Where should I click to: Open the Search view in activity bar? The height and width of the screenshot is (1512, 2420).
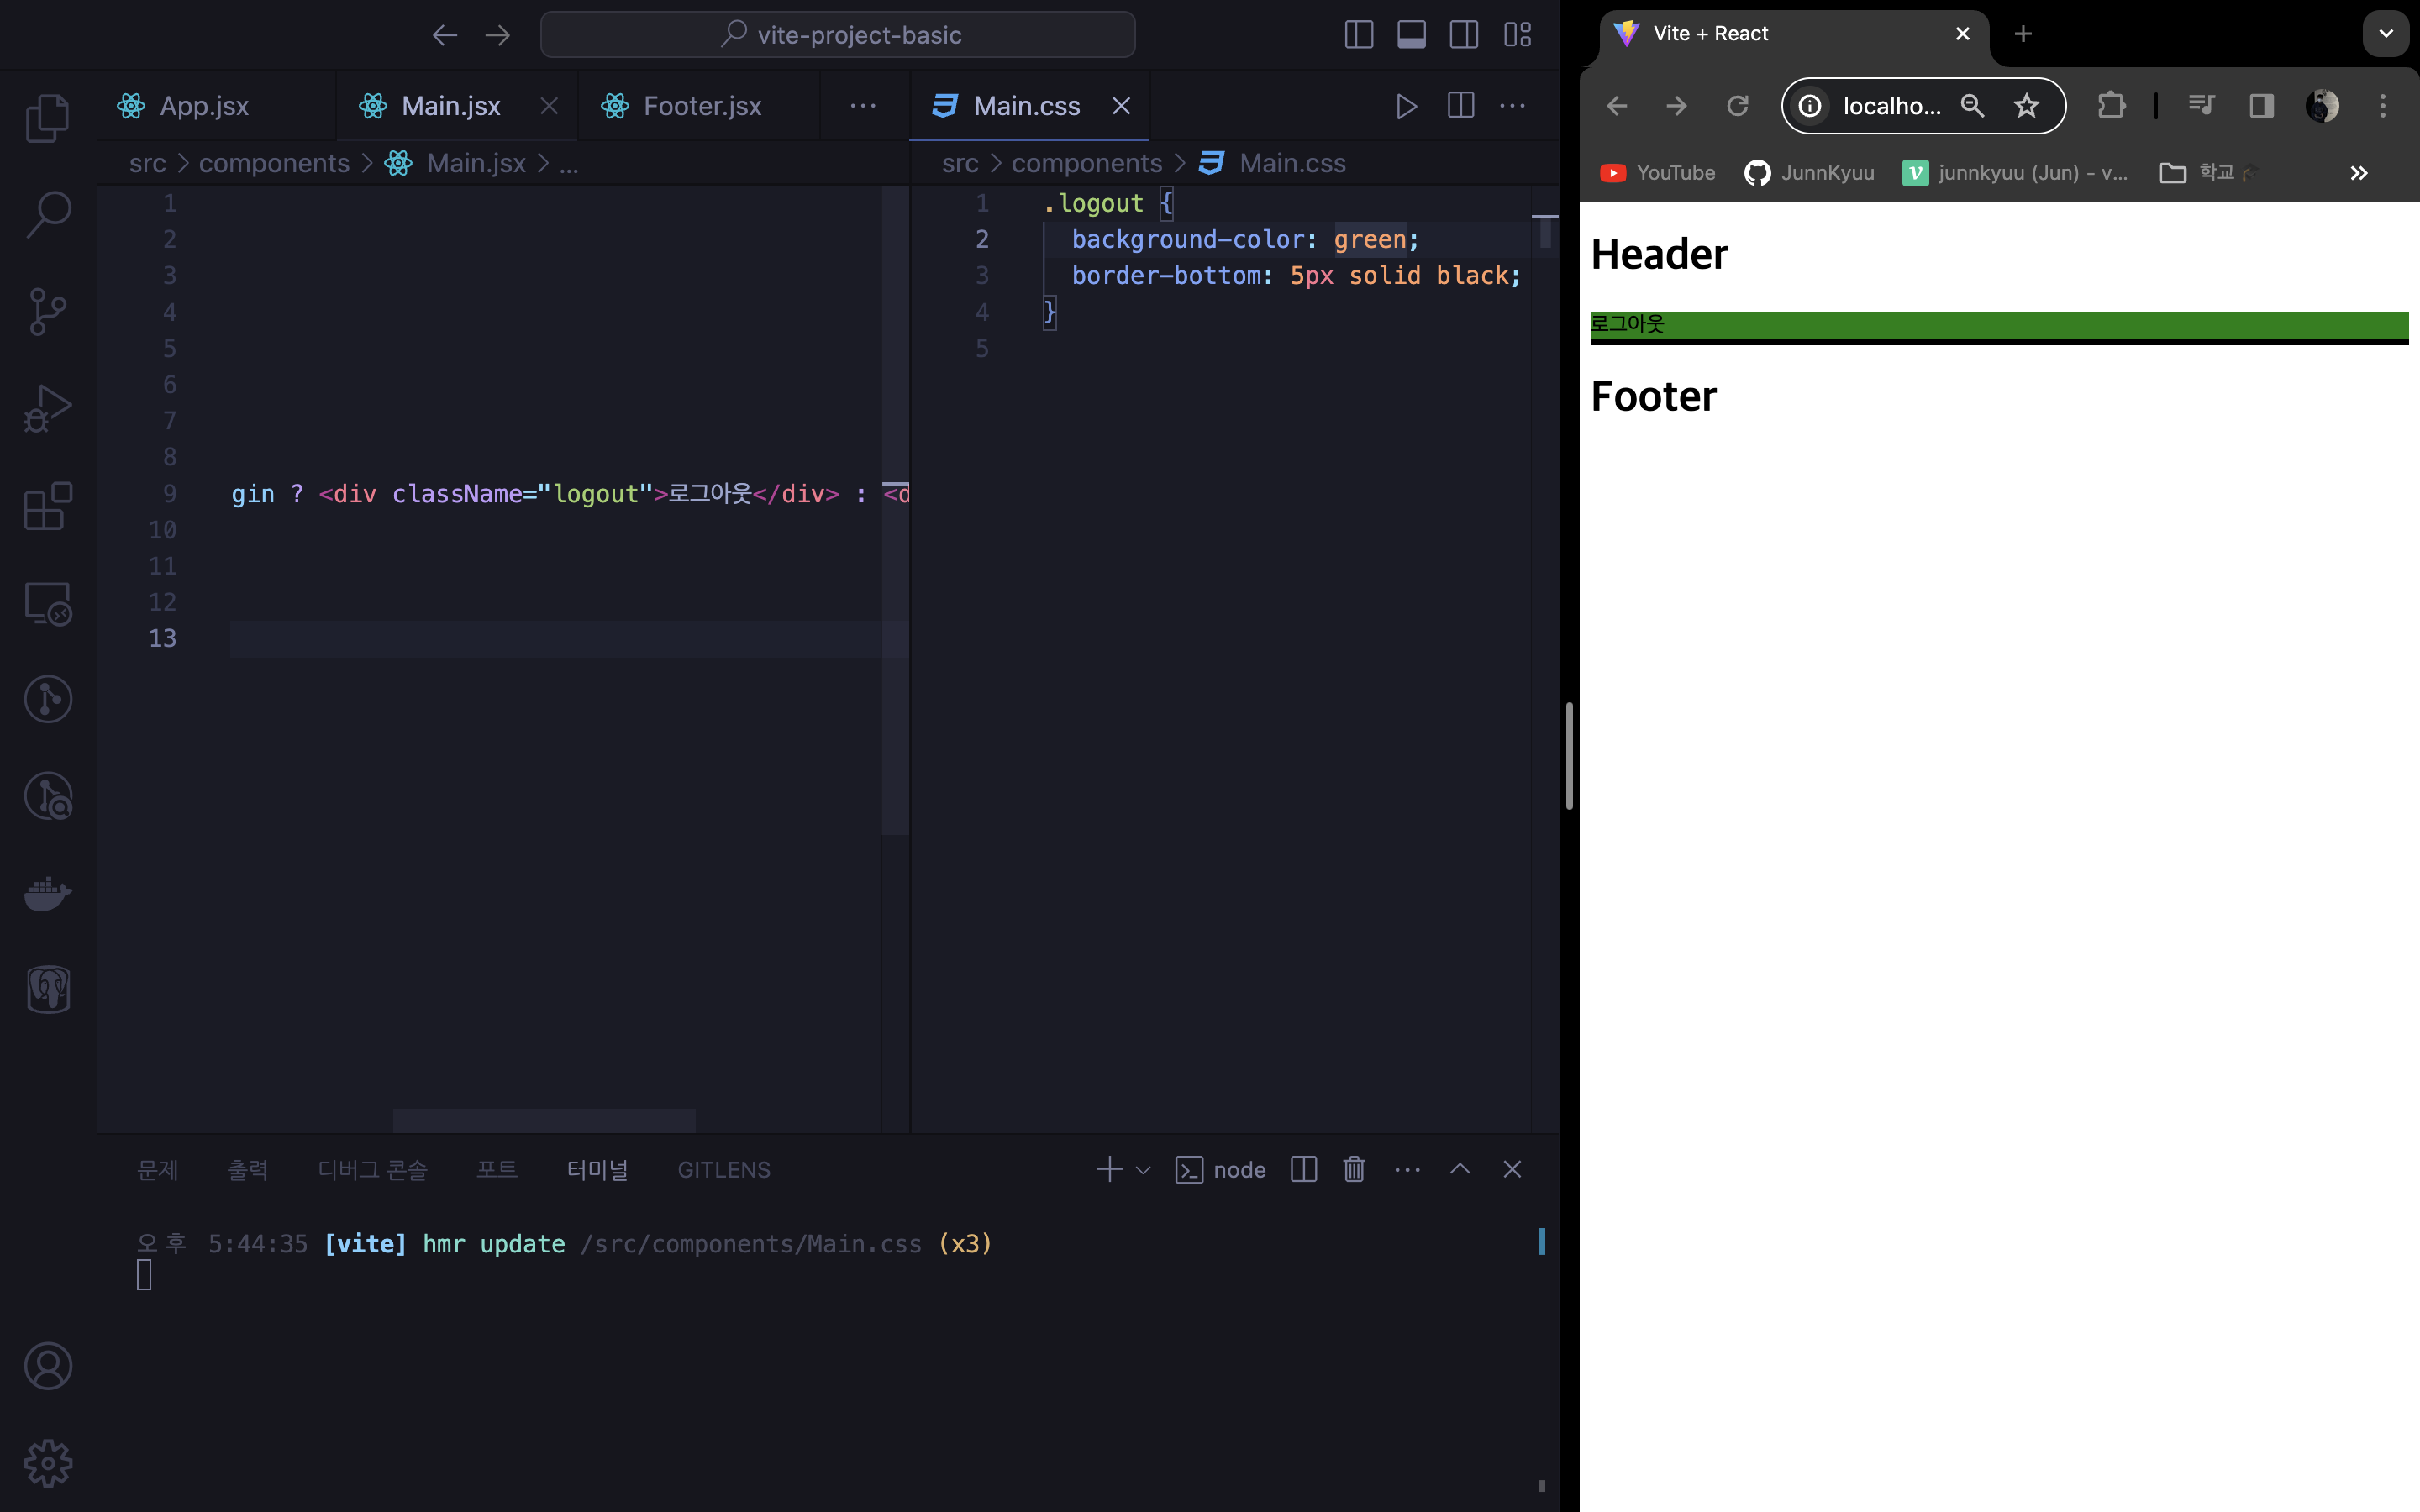(47, 214)
